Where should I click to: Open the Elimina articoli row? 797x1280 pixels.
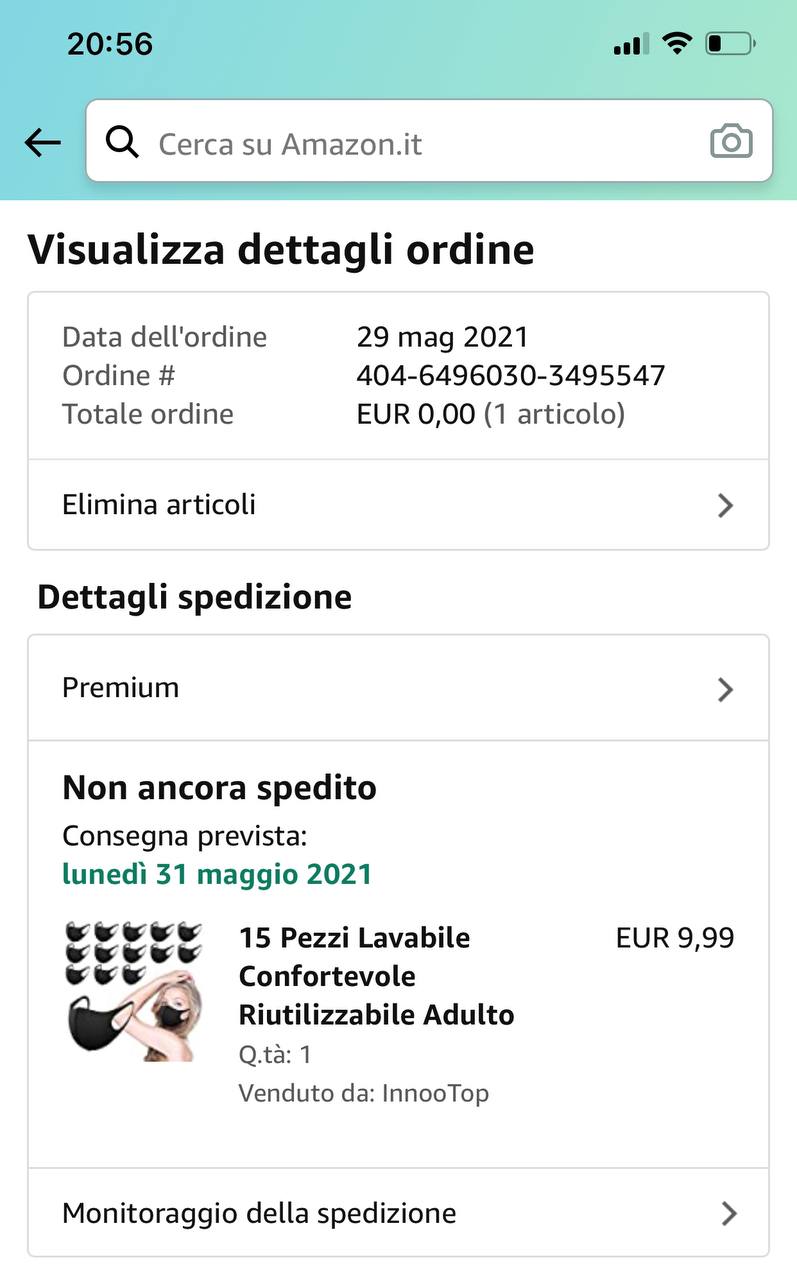coord(398,505)
